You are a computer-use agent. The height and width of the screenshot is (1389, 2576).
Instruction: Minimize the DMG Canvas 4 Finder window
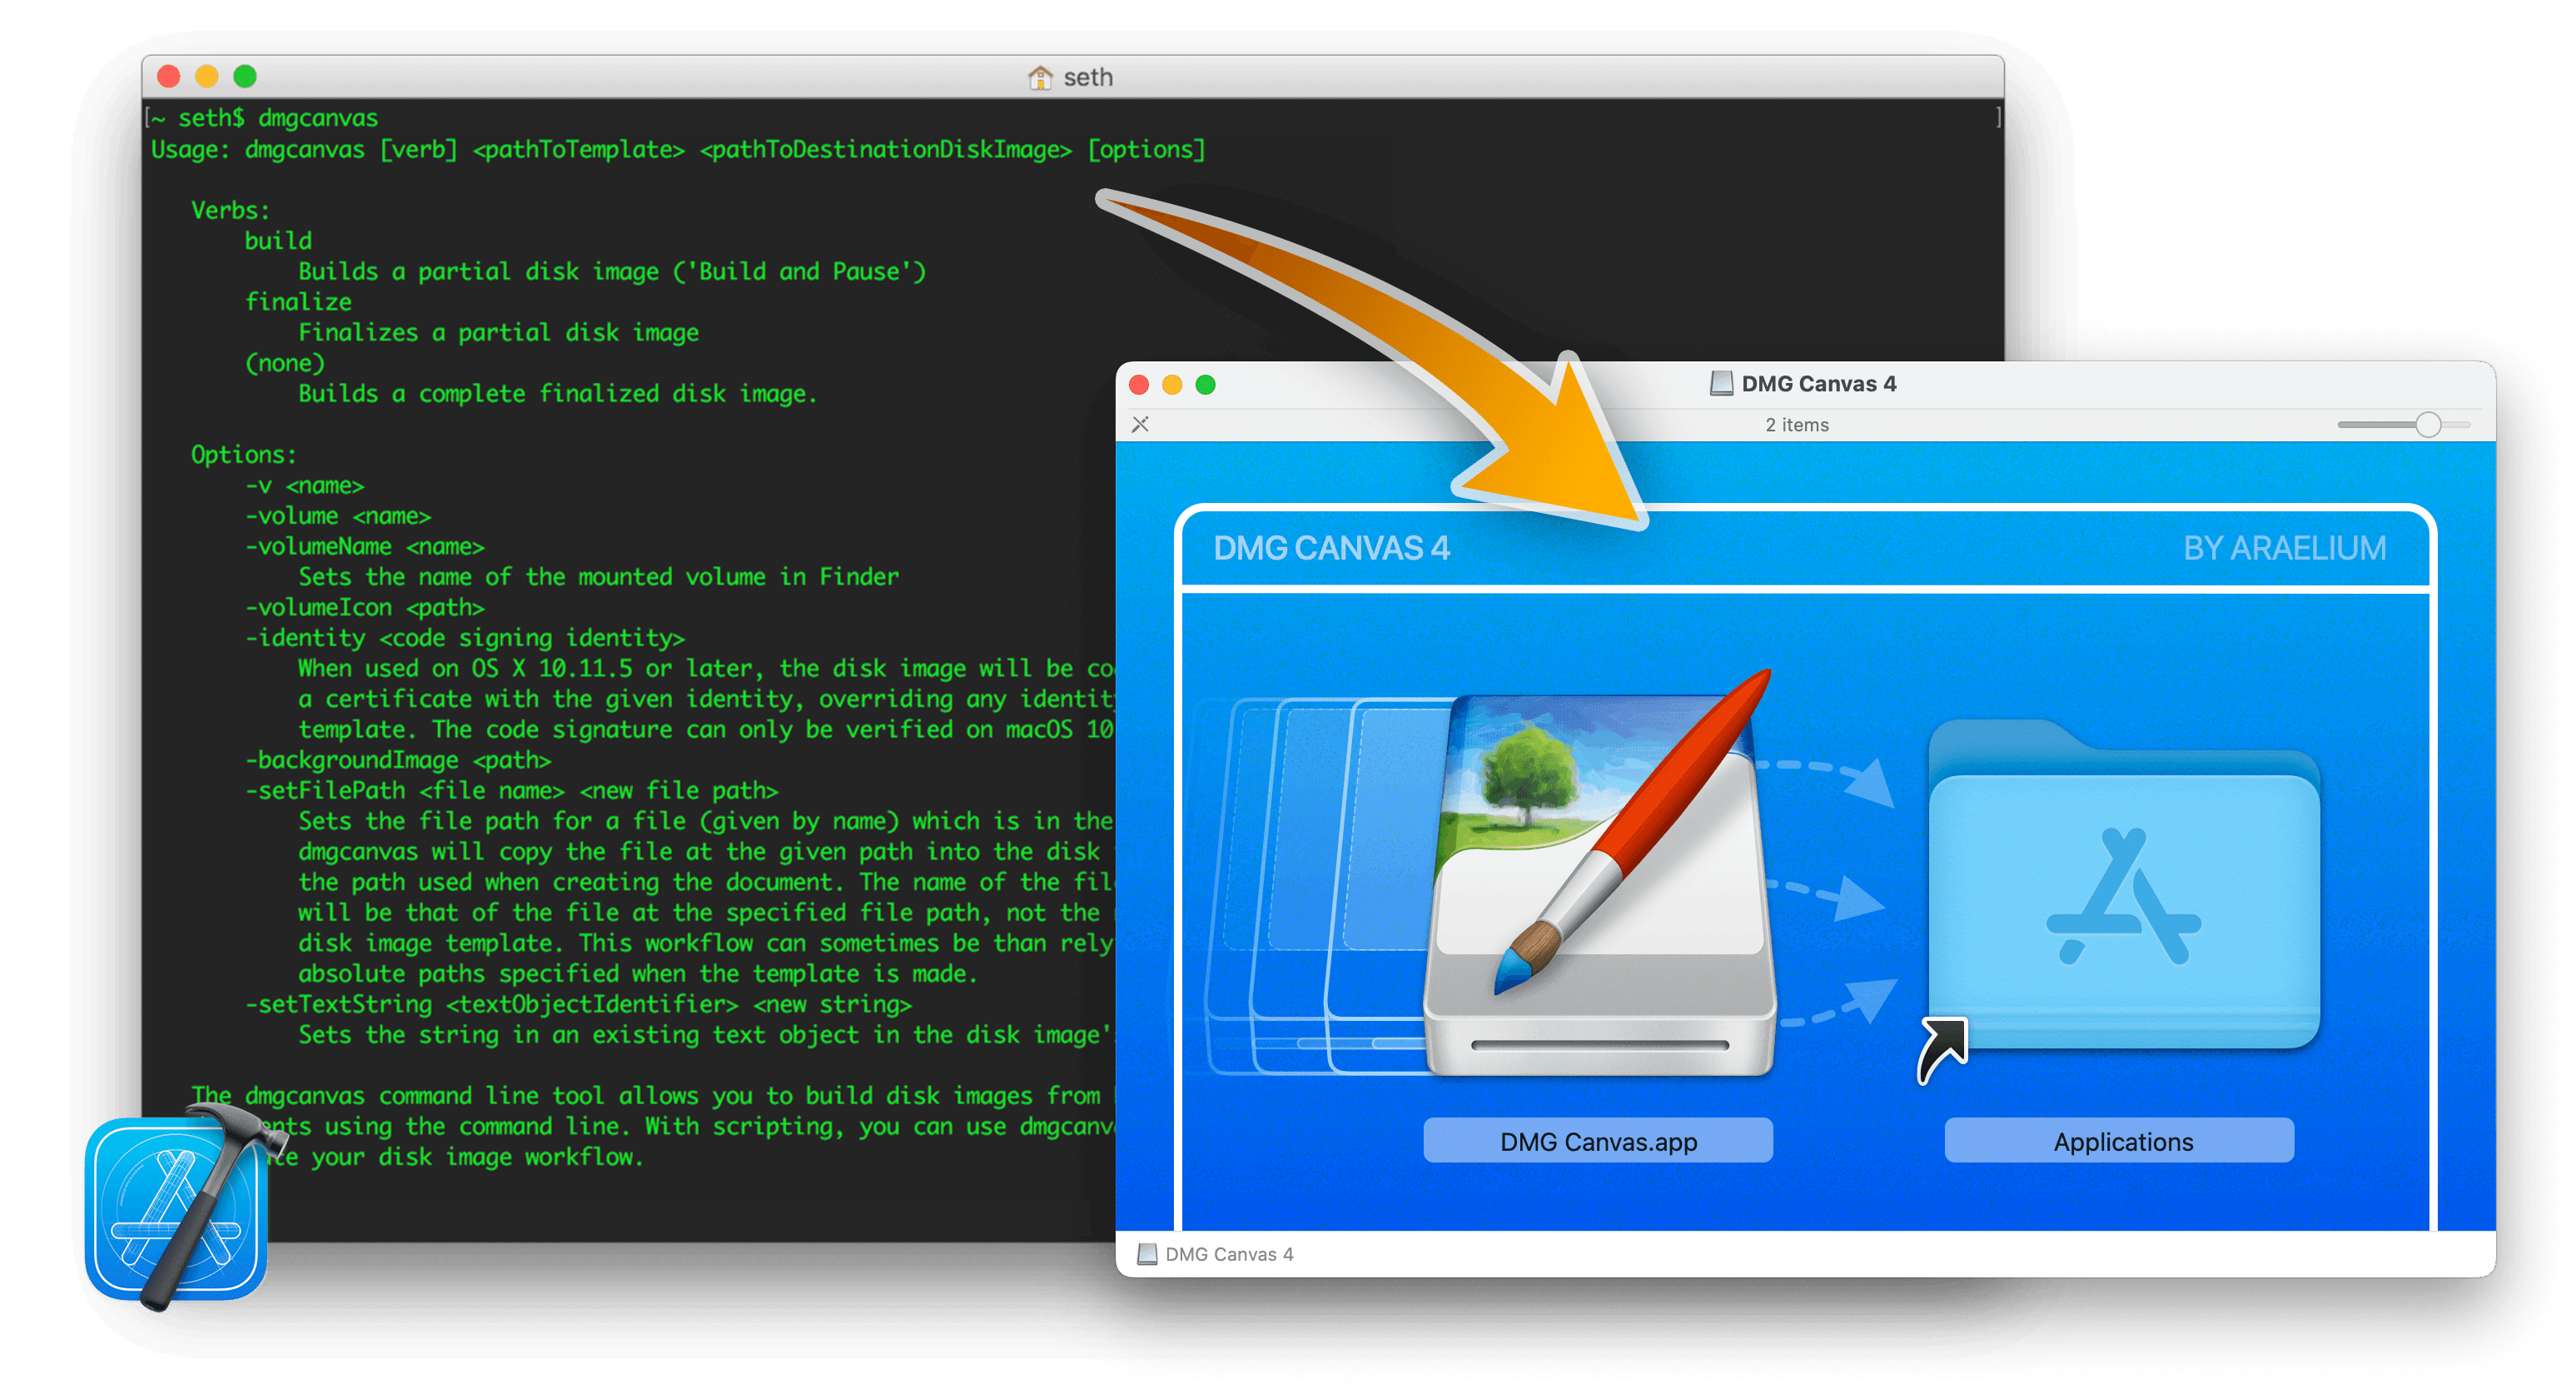point(1172,384)
